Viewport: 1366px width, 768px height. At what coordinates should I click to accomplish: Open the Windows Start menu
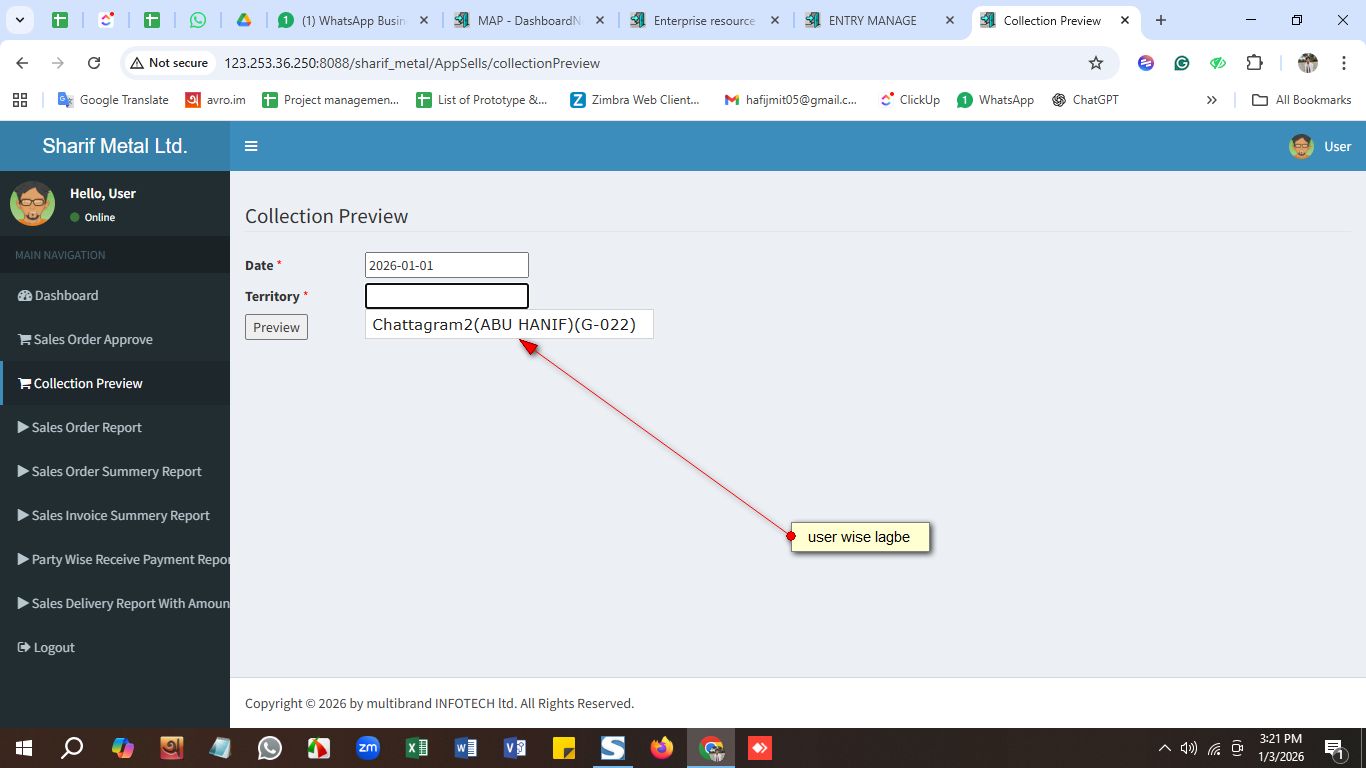click(24, 748)
